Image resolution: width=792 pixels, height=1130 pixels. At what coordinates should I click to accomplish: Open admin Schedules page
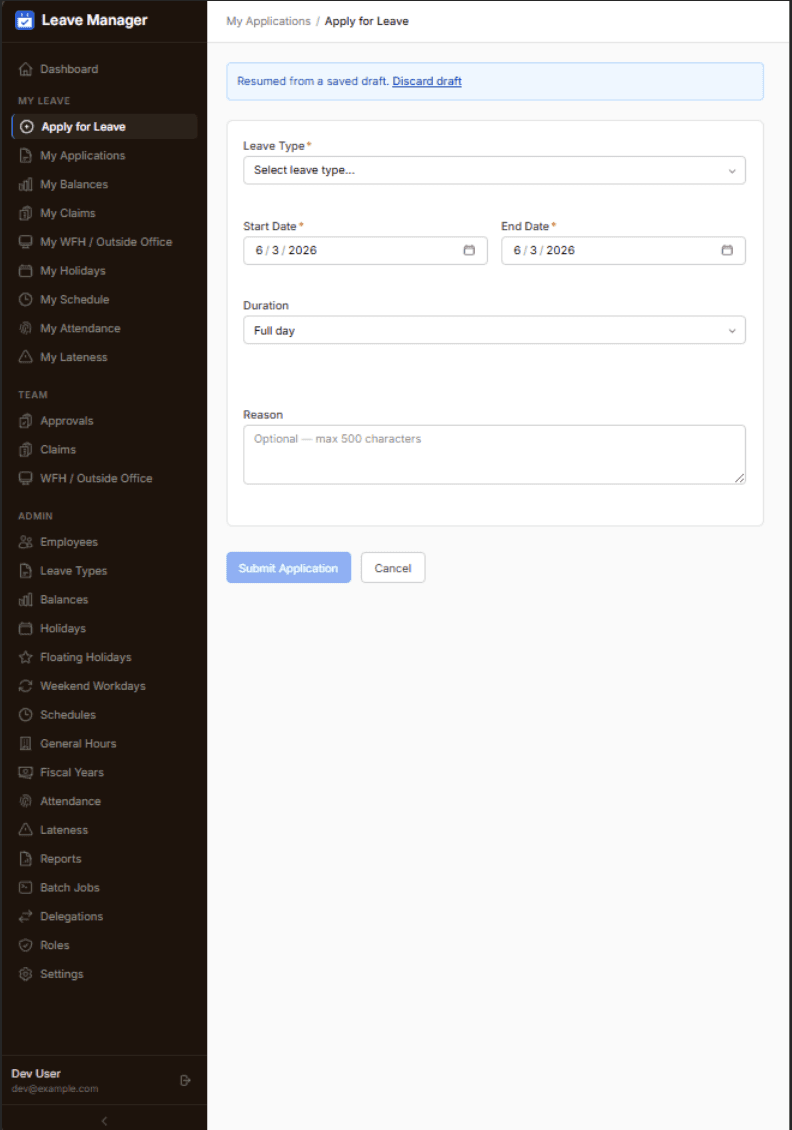coord(104,715)
